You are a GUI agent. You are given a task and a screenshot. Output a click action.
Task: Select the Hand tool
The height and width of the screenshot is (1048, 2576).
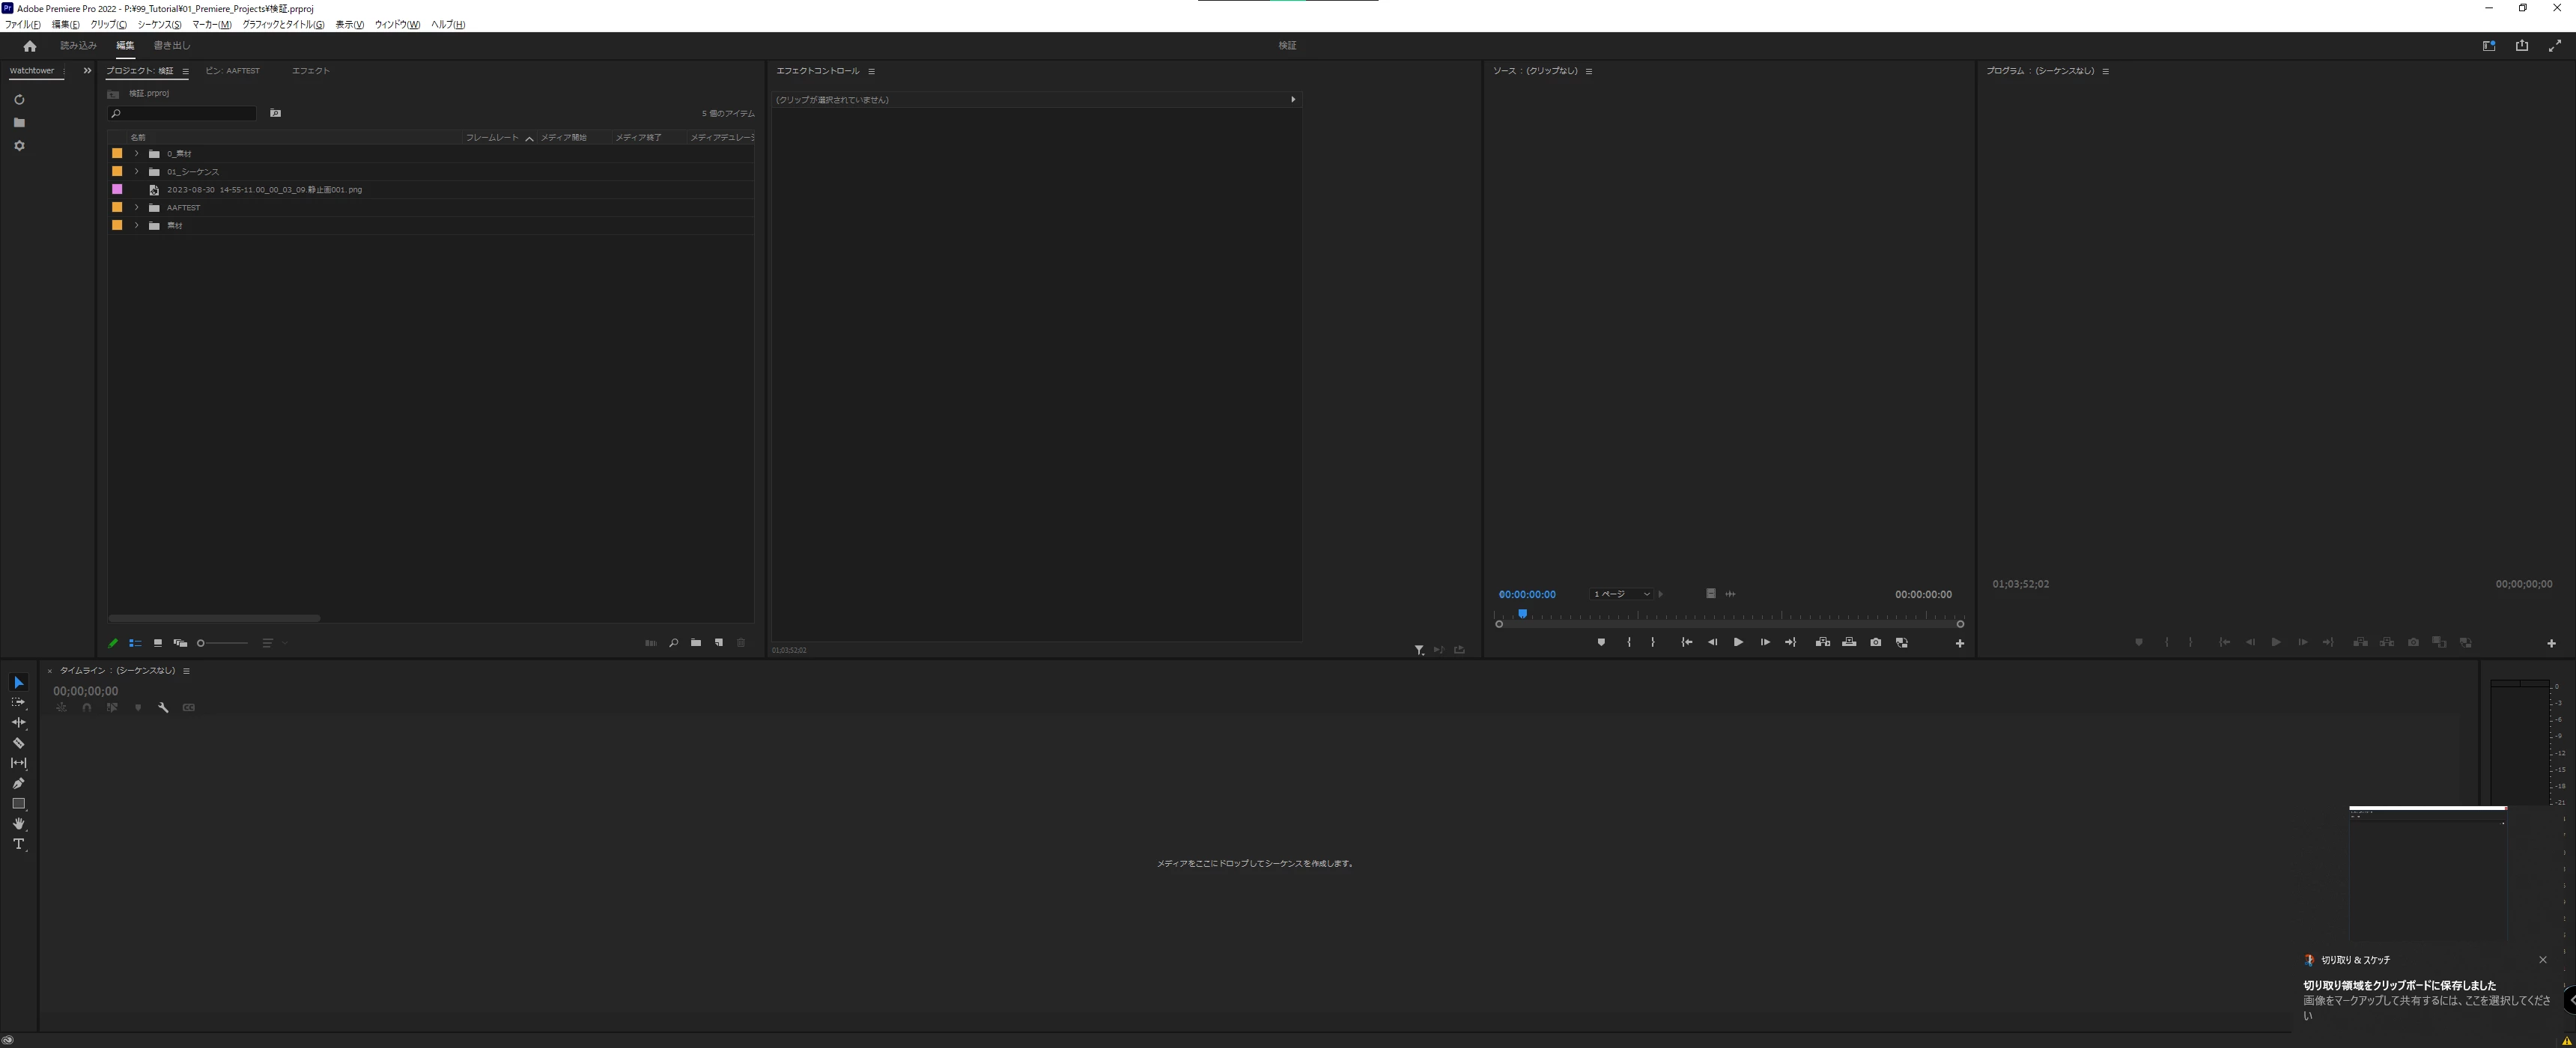coord(18,824)
